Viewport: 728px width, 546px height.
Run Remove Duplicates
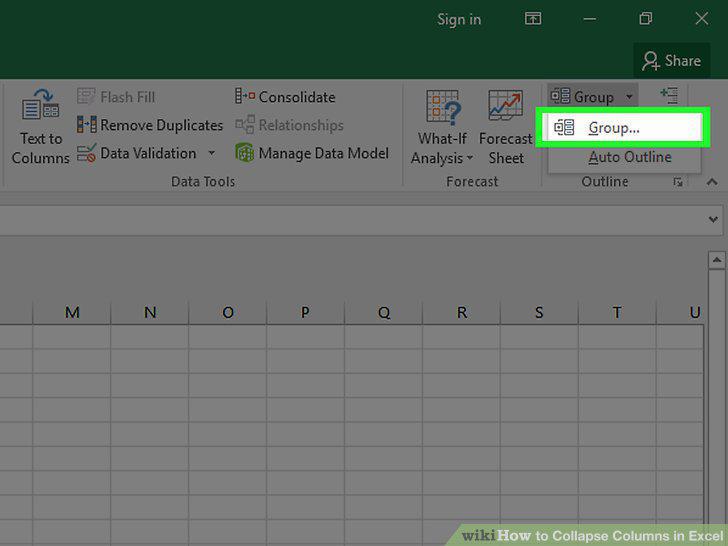pyautogui.click(x=150, y=125)
